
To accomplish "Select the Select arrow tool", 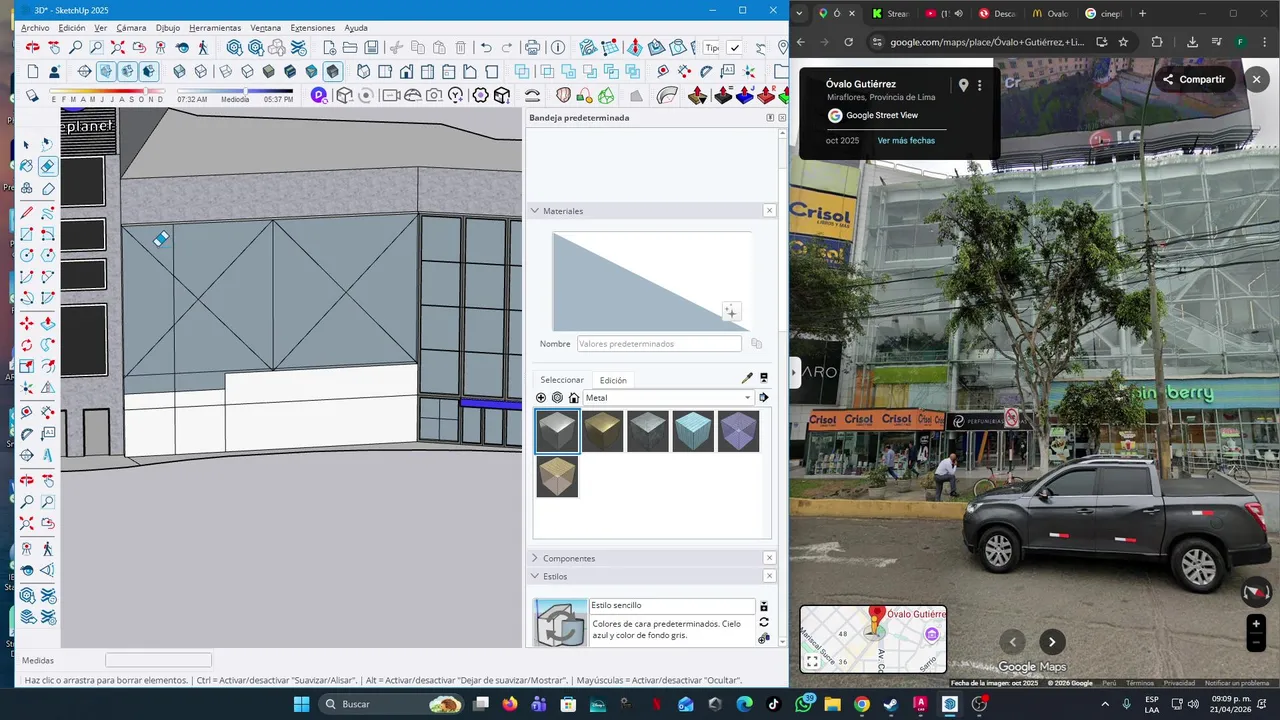I will [27, 145].
